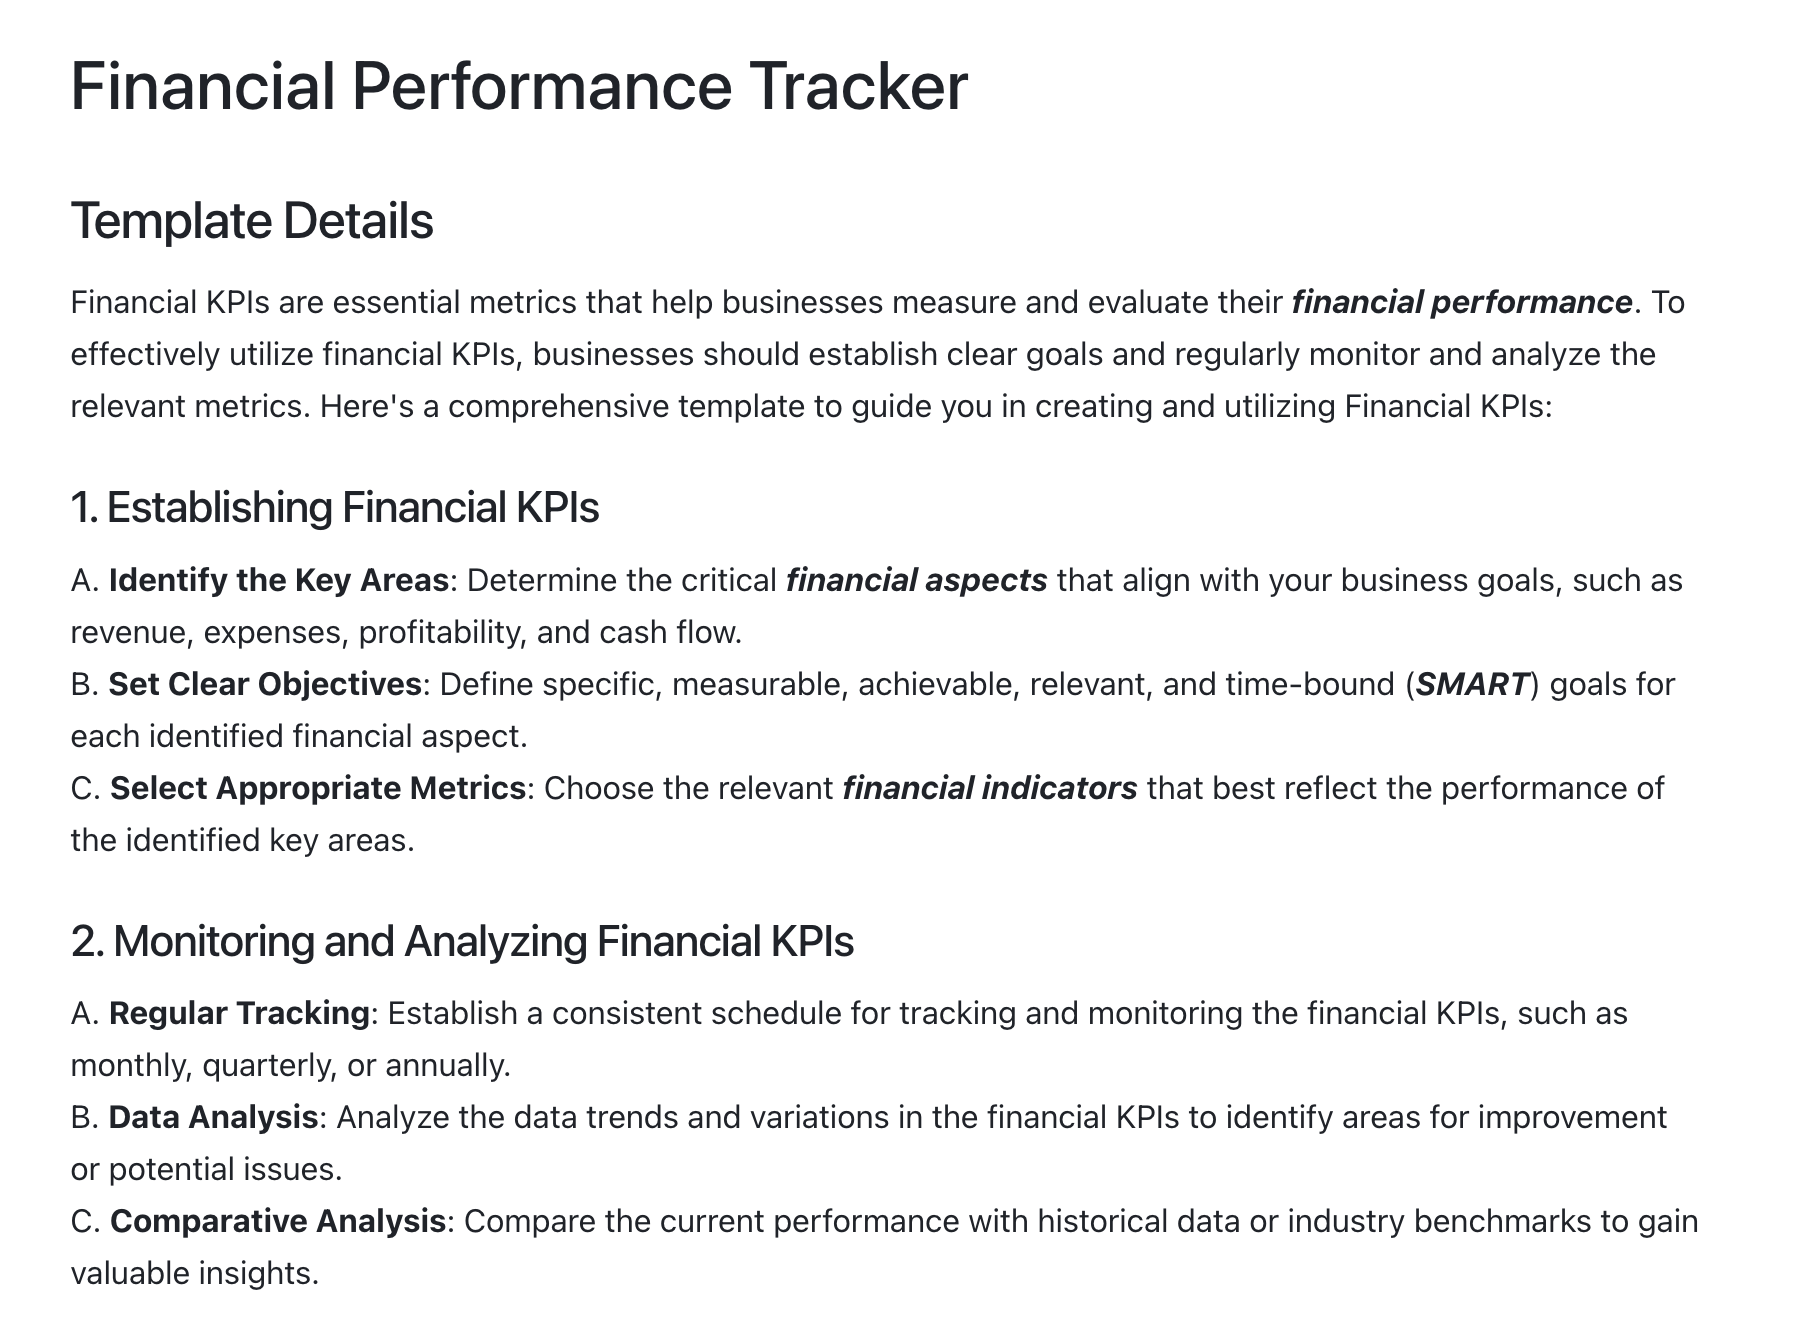Click the bold 'Data Analysis' label
This screenshot has height=1320, width=1806.
[214, 1117]
